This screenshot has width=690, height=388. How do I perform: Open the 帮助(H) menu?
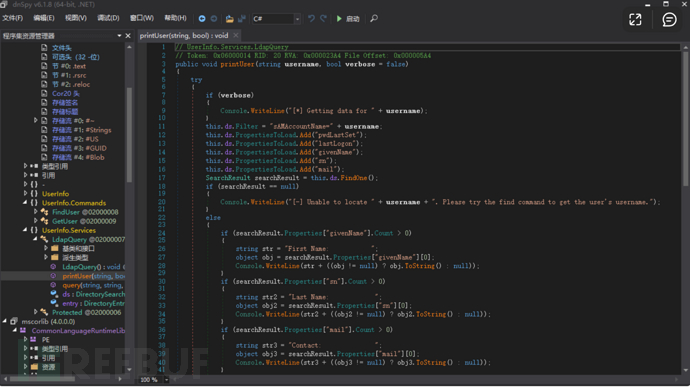click(x=175, y=18)
